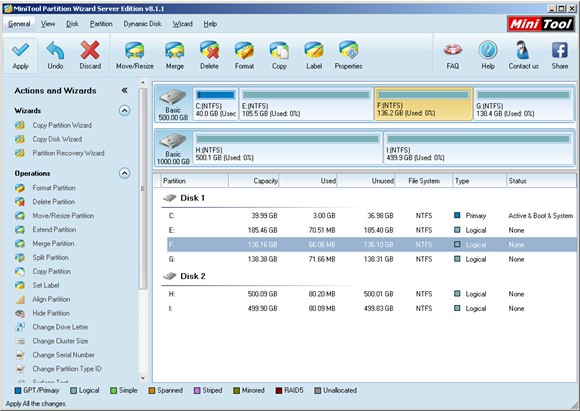This screenshot has width=580, height=411.
Task: Select the C: partition row in list
Action: click(x=371, y=216)
